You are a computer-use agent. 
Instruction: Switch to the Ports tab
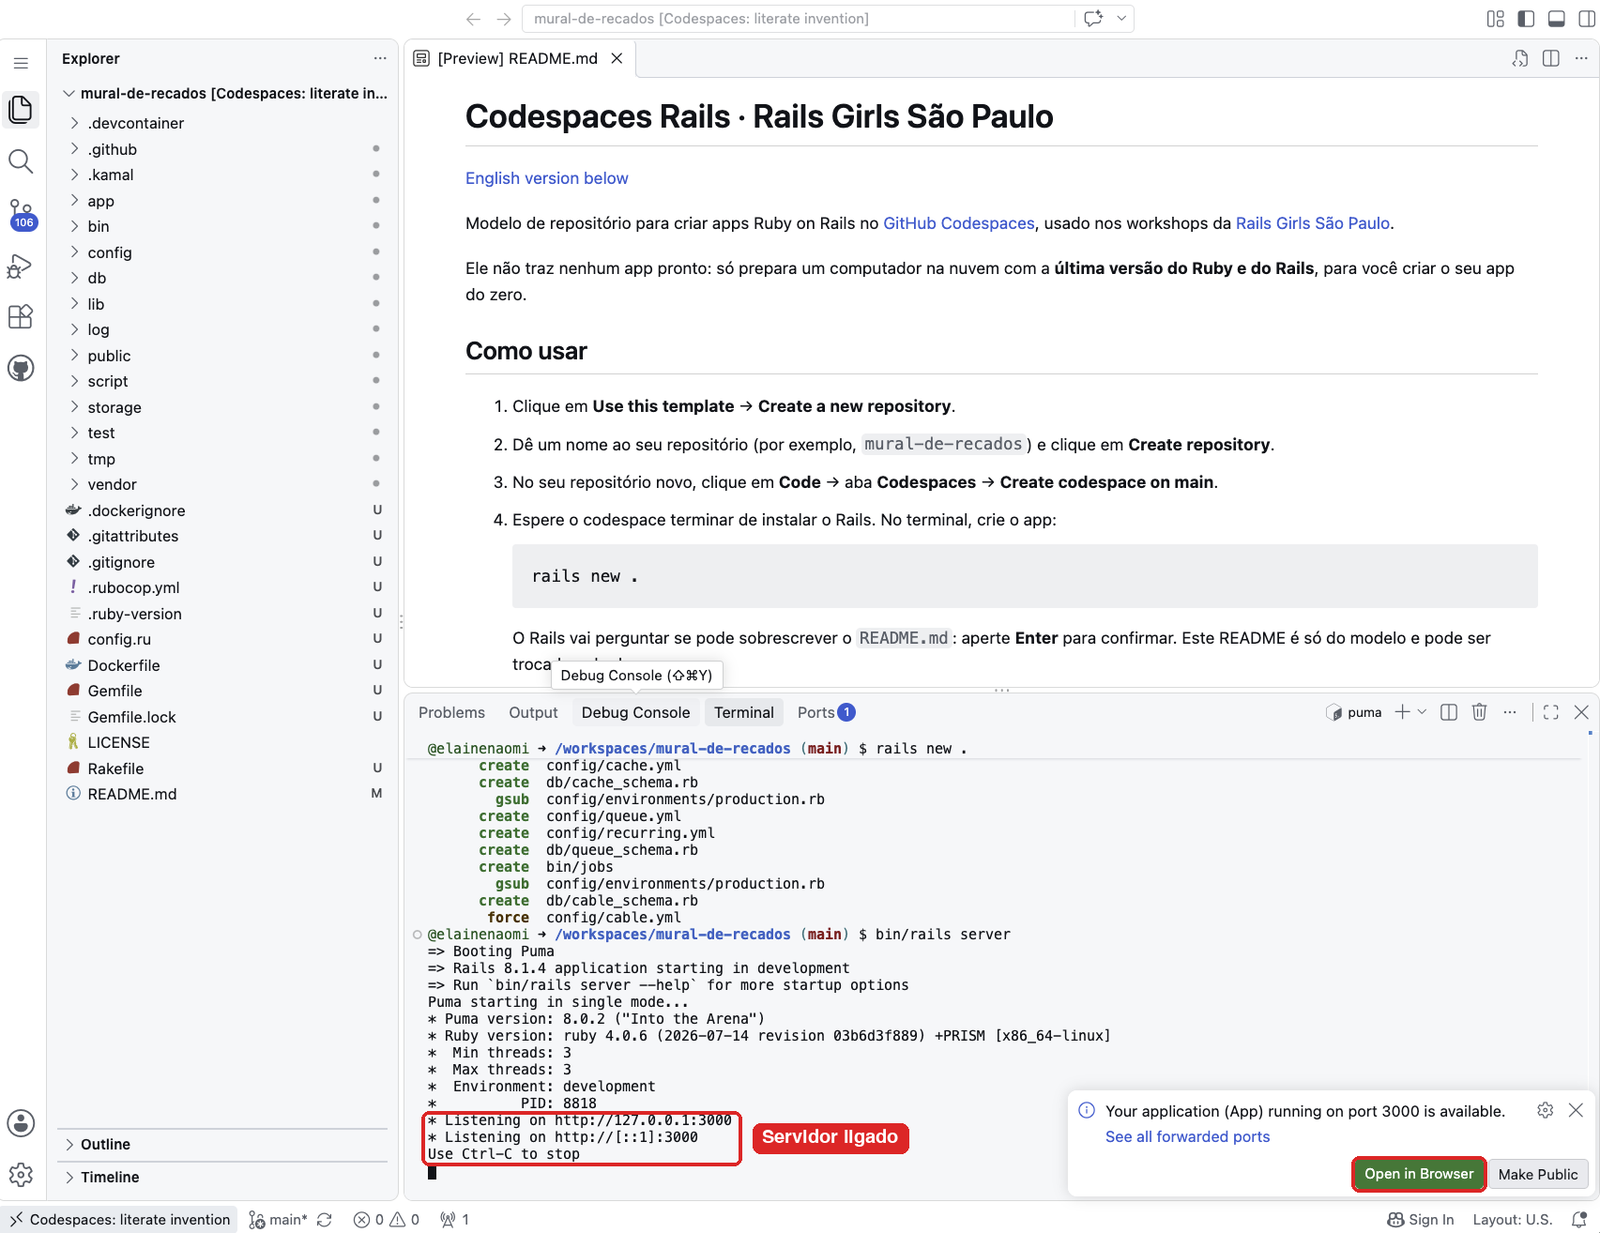point(826,712)
